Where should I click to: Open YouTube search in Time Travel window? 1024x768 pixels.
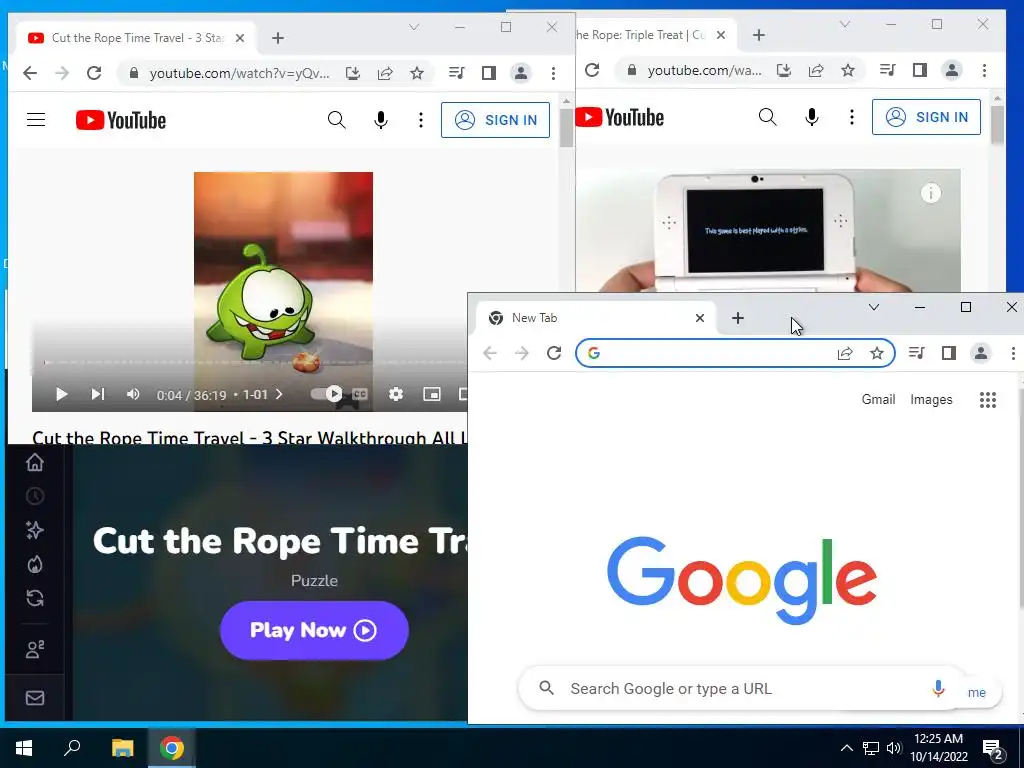tap(336, 120)
